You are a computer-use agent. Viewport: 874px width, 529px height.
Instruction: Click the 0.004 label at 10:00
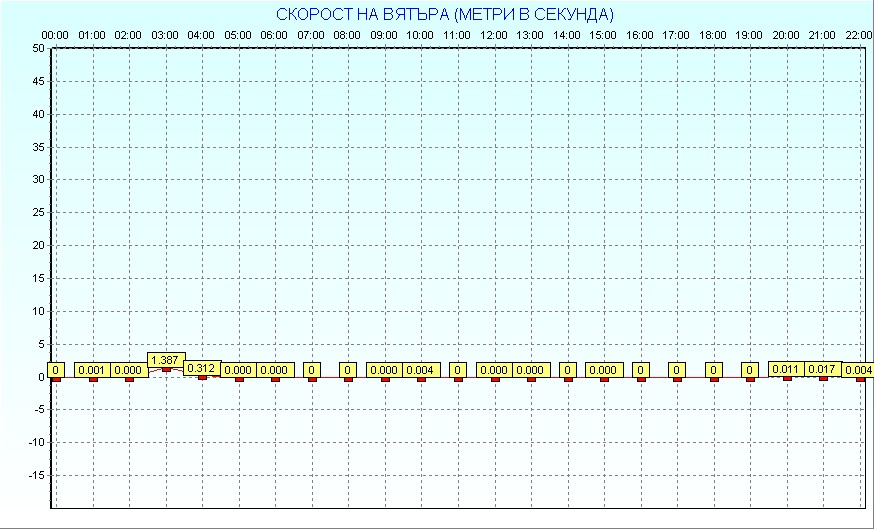[x=421, y=370]
